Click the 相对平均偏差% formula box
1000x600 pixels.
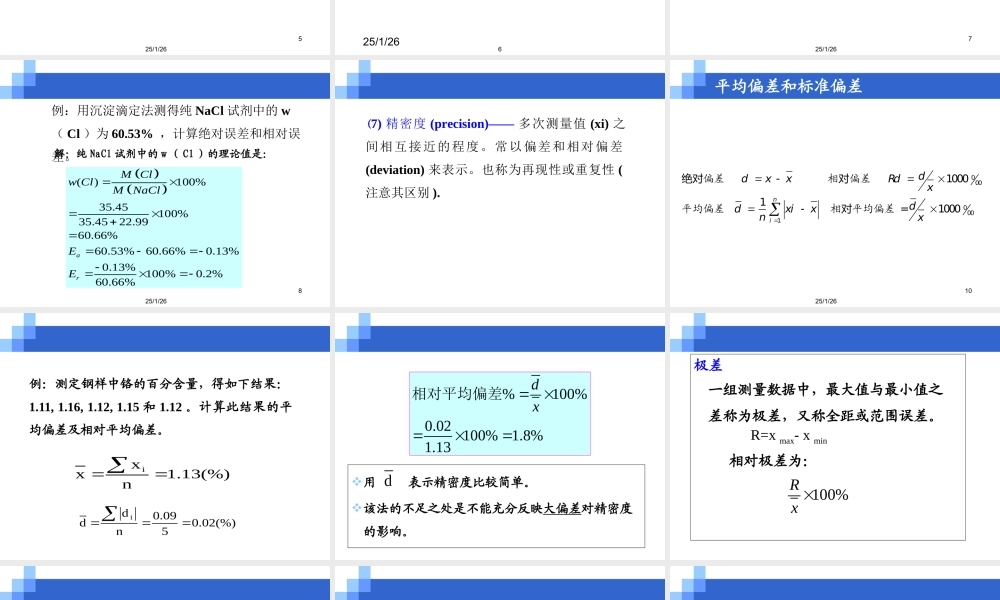(x=499, y=413)
